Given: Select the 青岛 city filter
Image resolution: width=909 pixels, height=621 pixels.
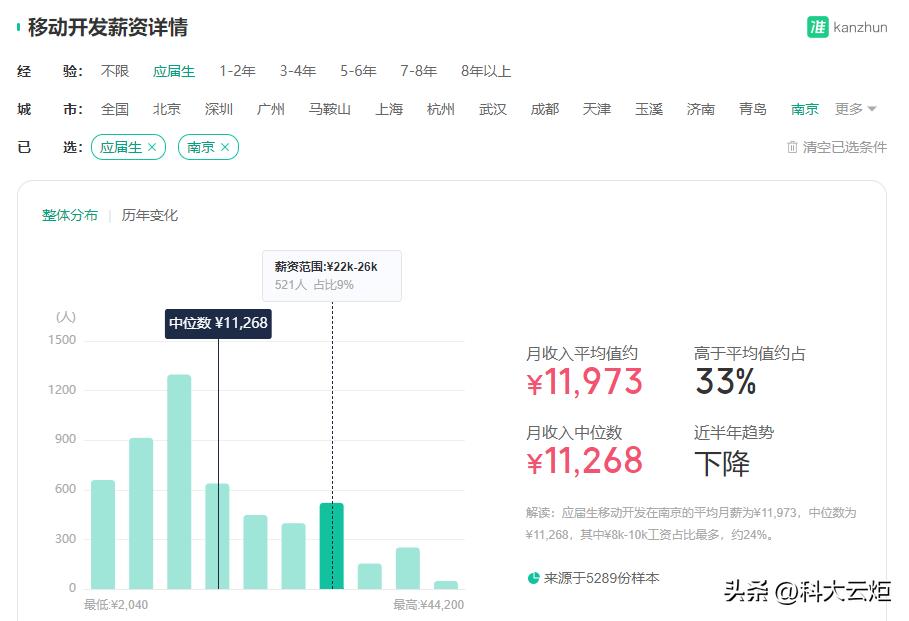Looking at the screenshot, I should [x=752, y=109].
